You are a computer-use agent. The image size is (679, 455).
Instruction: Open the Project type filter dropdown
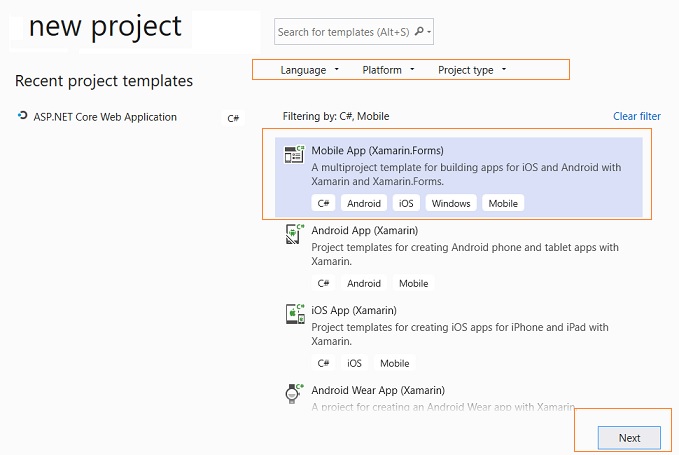[472, 70]
